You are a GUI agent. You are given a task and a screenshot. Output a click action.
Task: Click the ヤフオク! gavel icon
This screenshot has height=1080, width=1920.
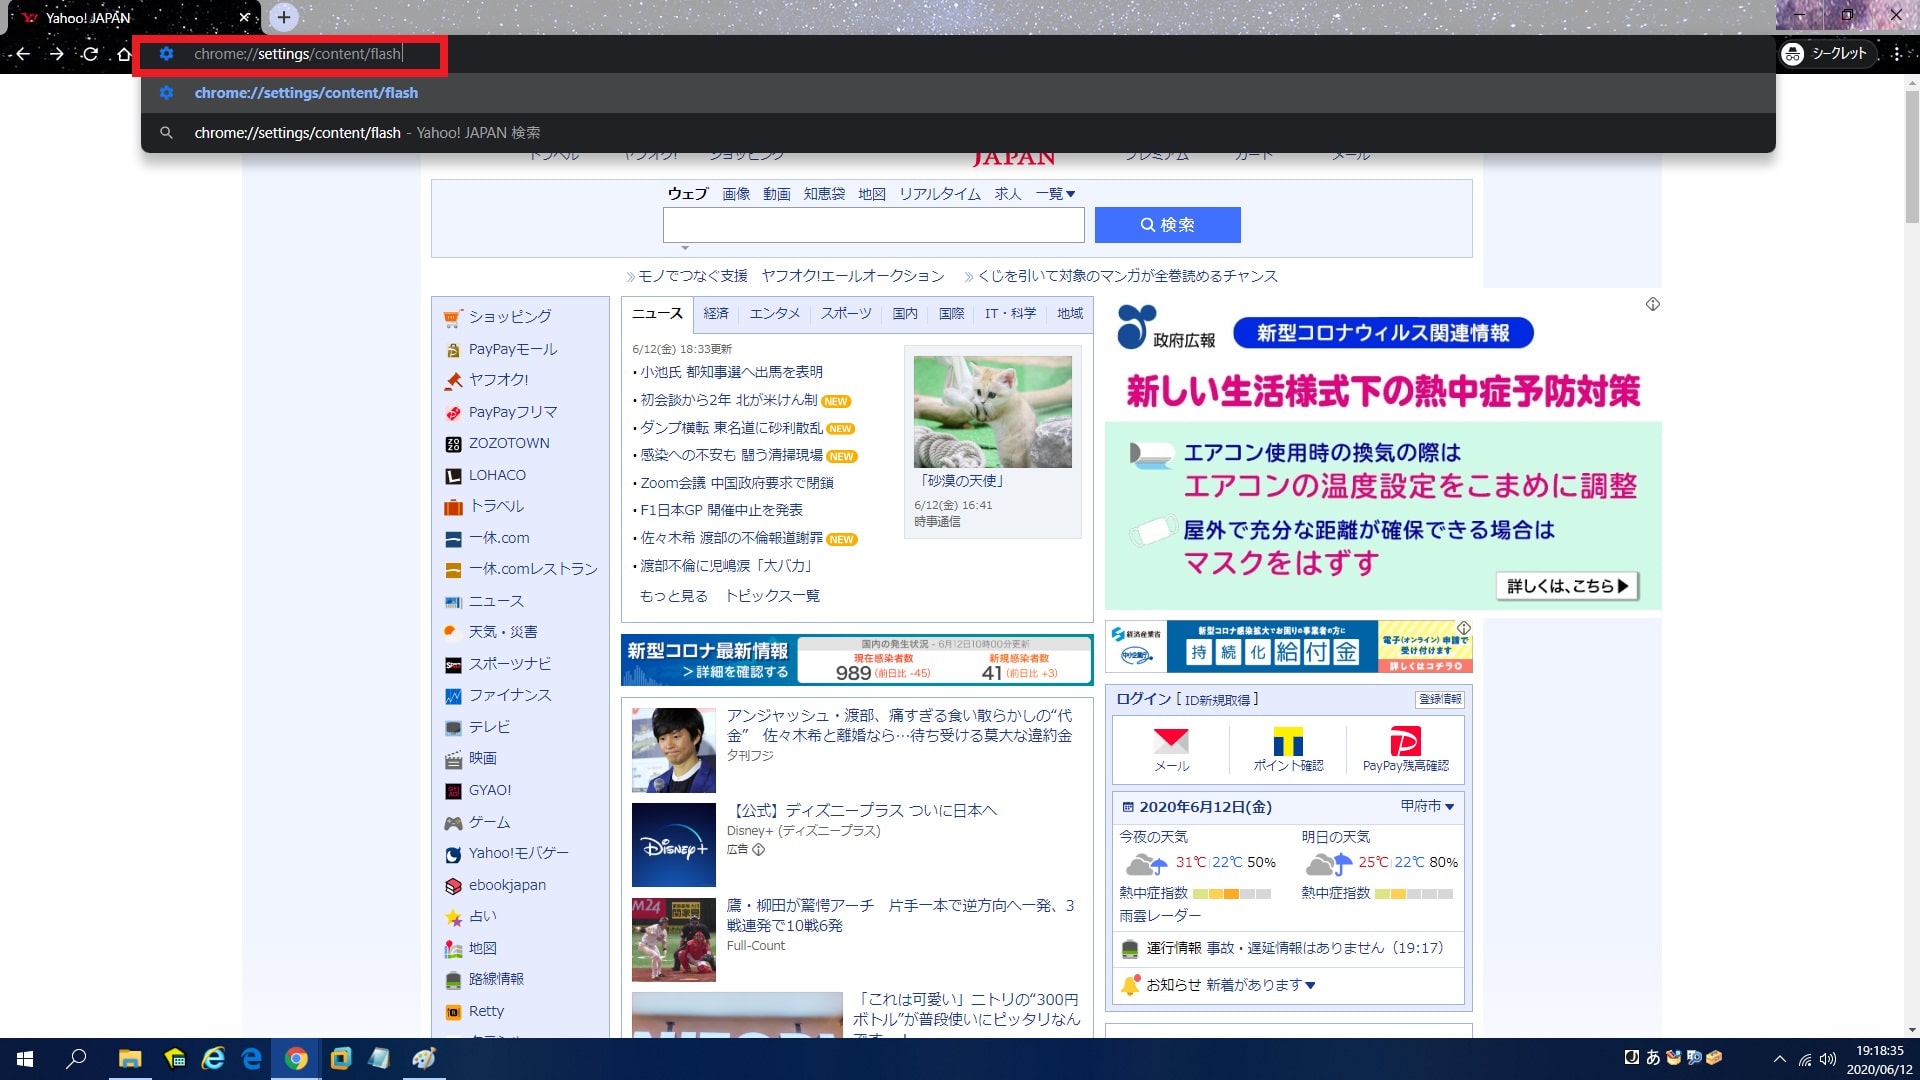point(453,380)
